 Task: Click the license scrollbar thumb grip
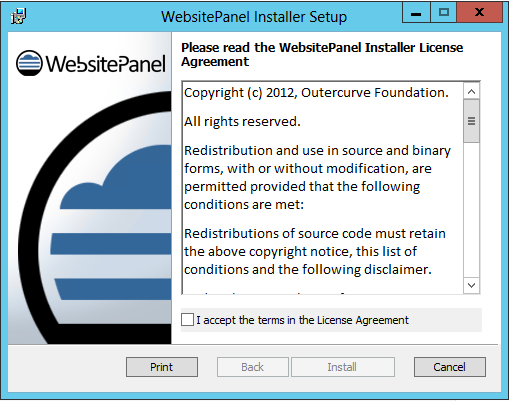pyautogui.click(x=471, y=121)
